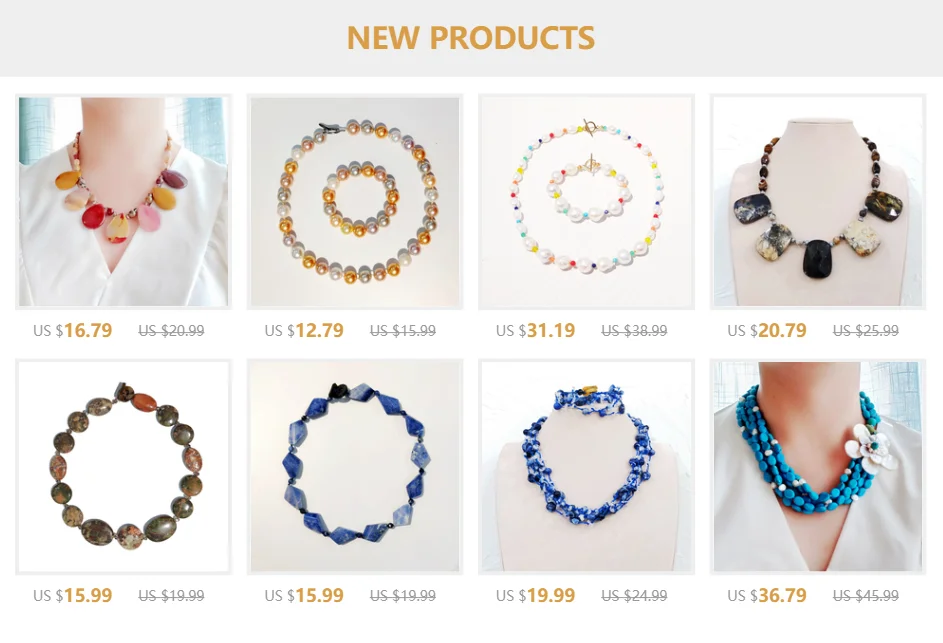
Task: Click the US $20.79 price
Action: tap(767, 330)
